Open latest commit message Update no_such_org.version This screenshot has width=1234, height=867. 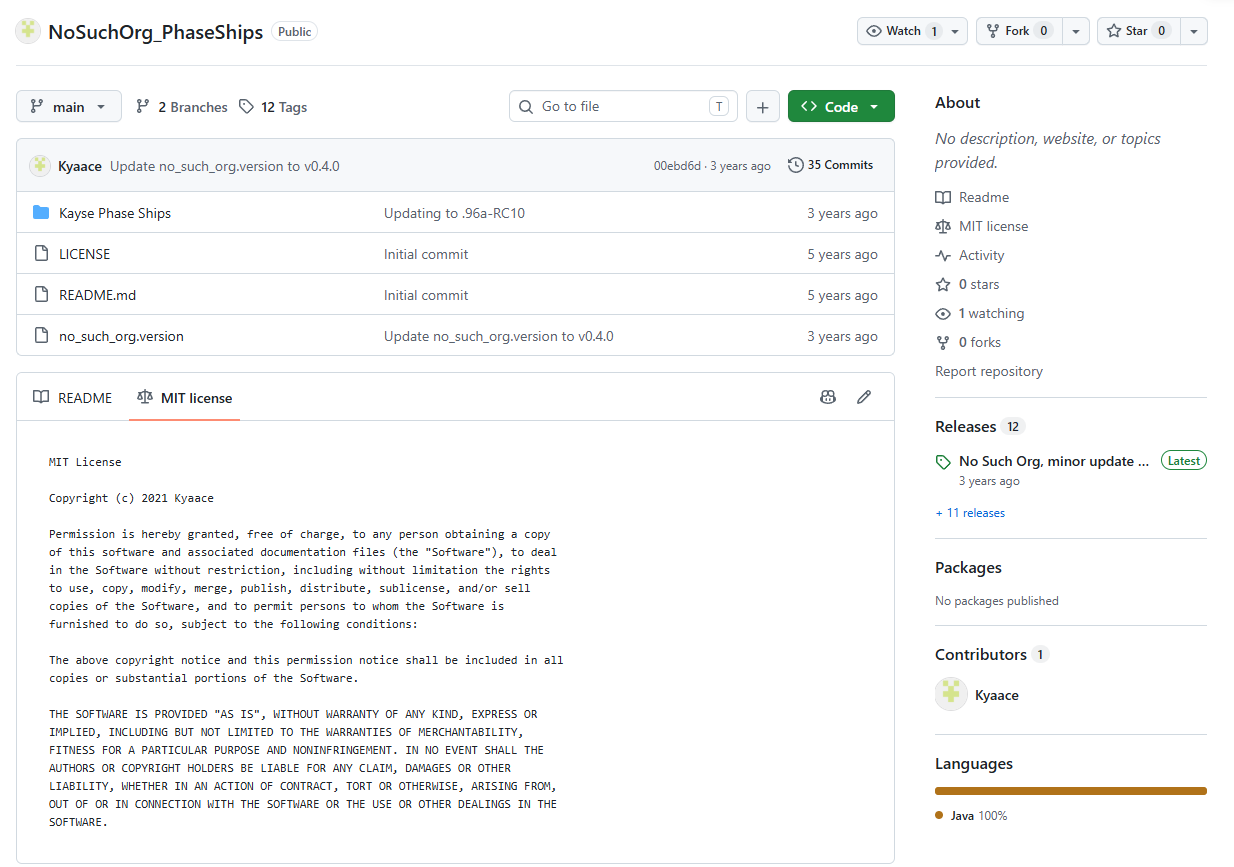click(x=225, y=166)
